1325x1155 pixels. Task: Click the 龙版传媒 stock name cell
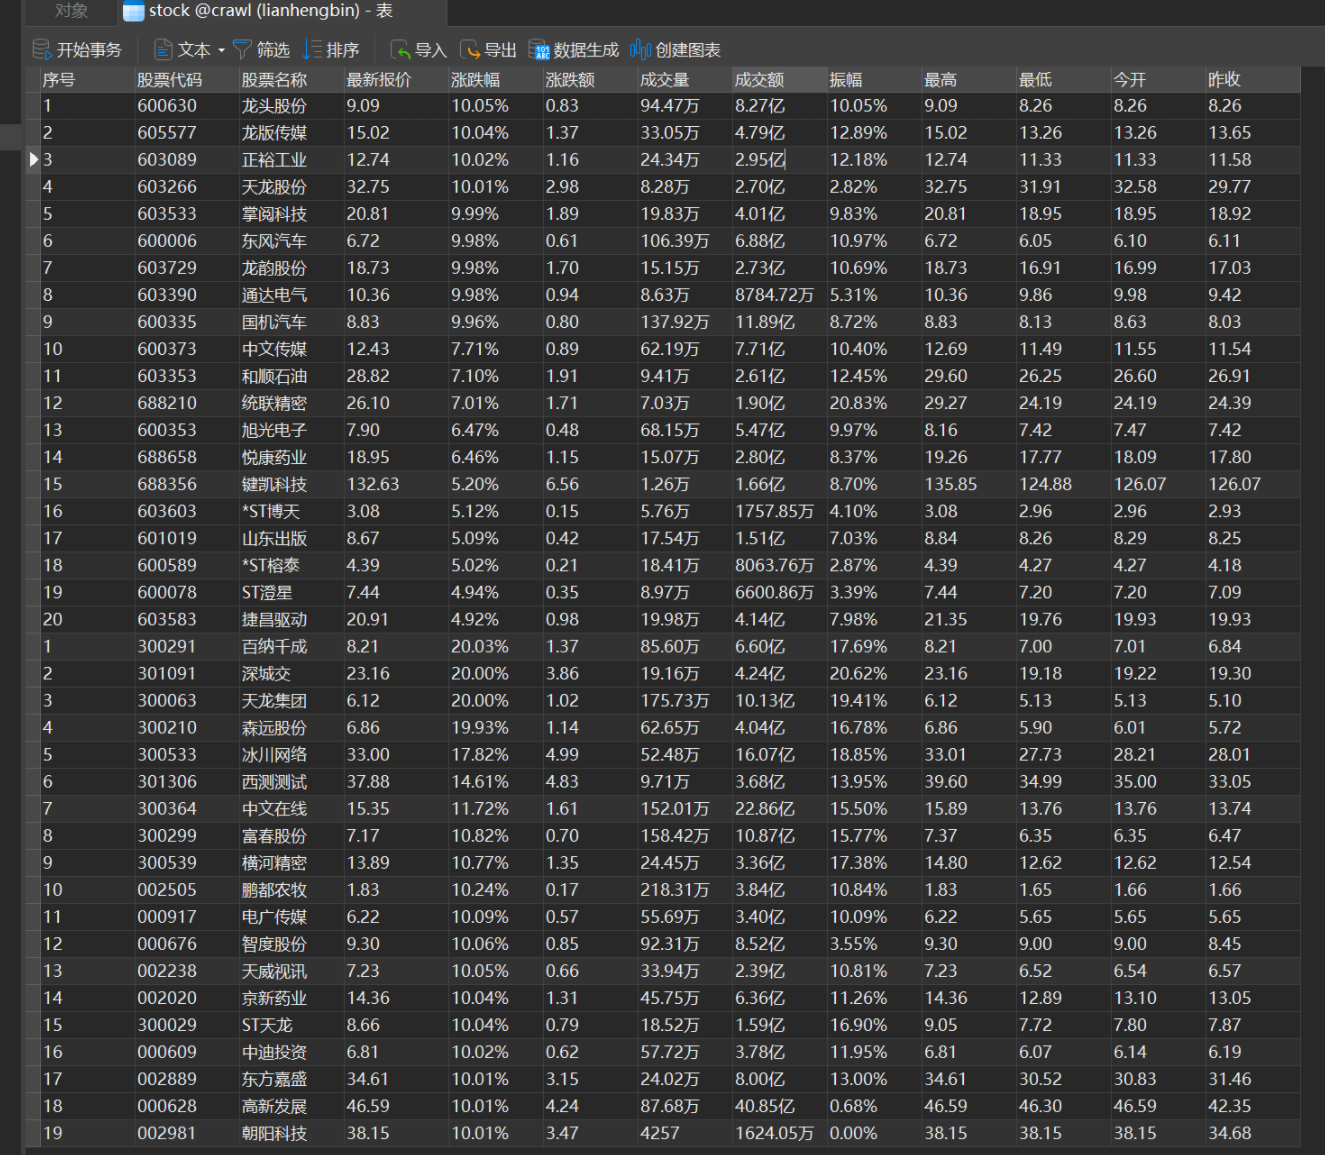click(x=291, y=132)
